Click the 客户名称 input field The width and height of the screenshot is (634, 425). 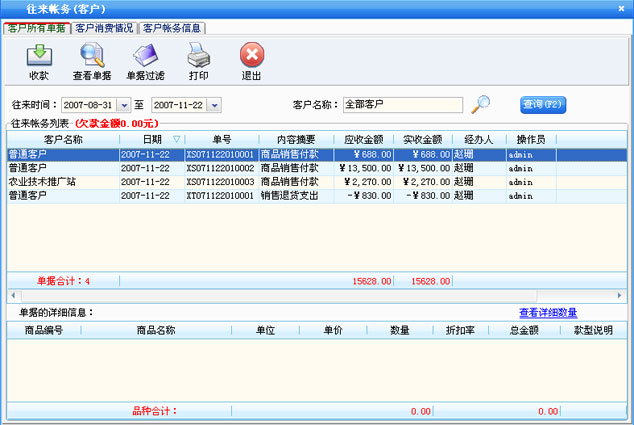tap(402, 104)
